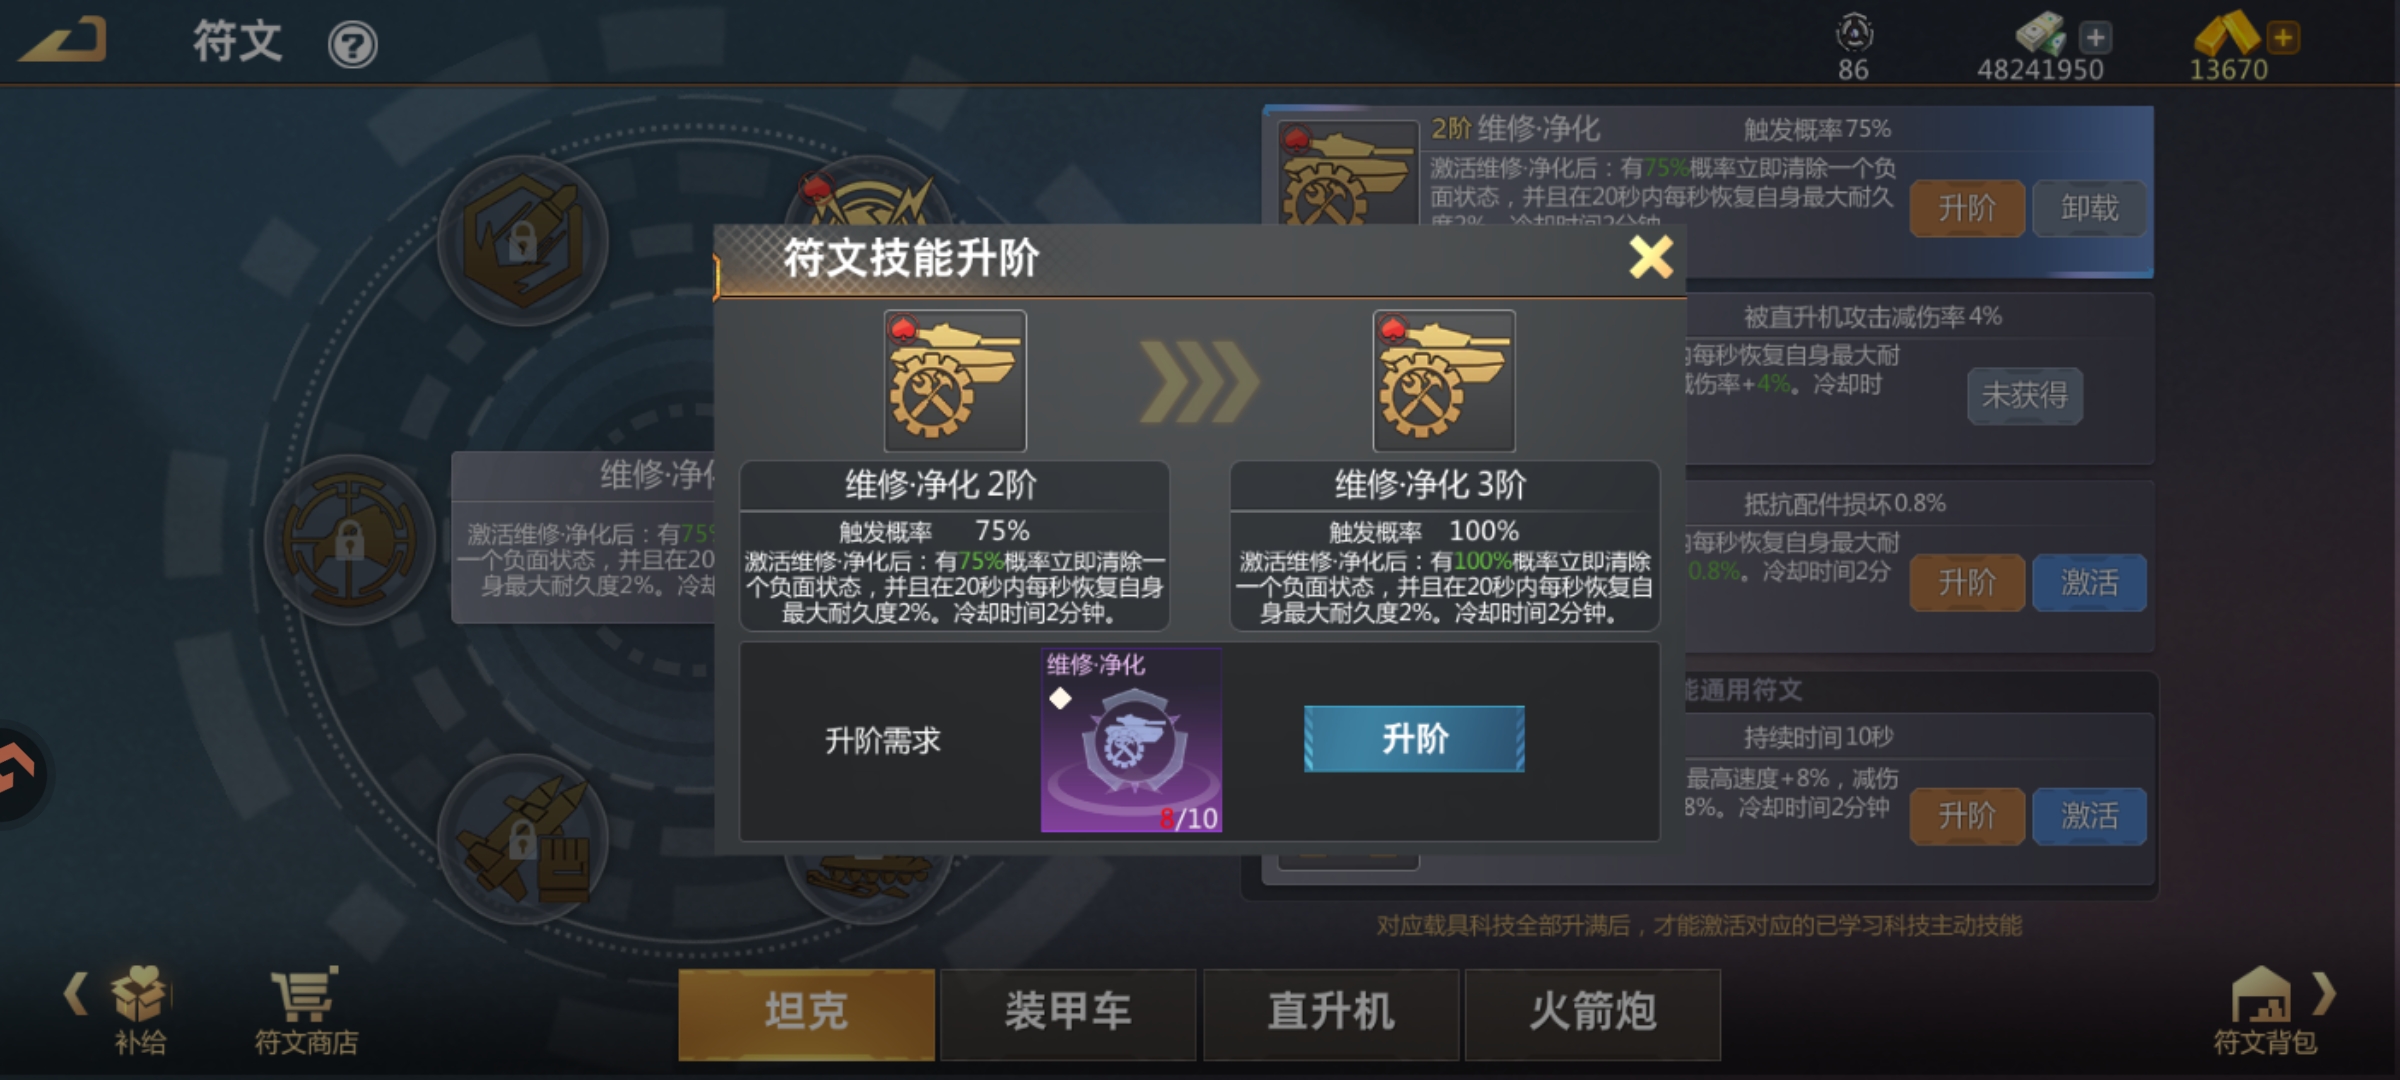Add cash with the plus icon
Image resolution: width=2400 pixels, height=1080 pixels.
click(2095, 38)
